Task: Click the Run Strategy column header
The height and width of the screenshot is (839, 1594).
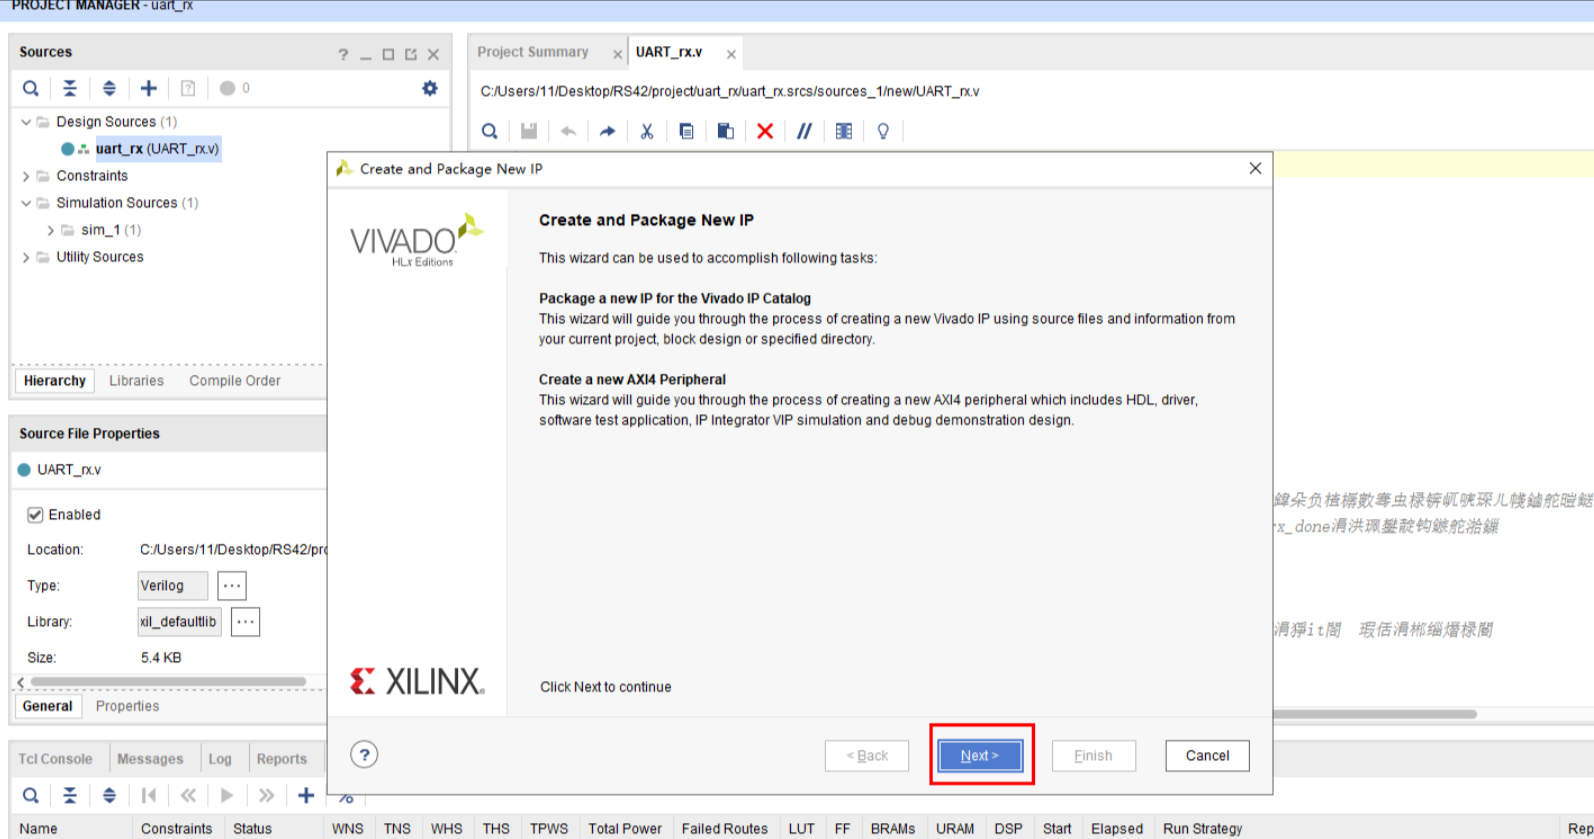Action: coord(1202,828)
